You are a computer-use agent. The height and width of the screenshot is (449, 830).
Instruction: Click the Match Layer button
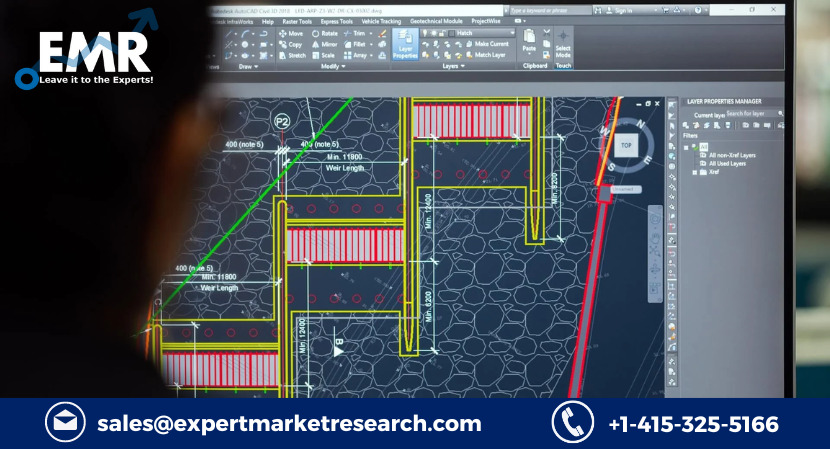486,55
